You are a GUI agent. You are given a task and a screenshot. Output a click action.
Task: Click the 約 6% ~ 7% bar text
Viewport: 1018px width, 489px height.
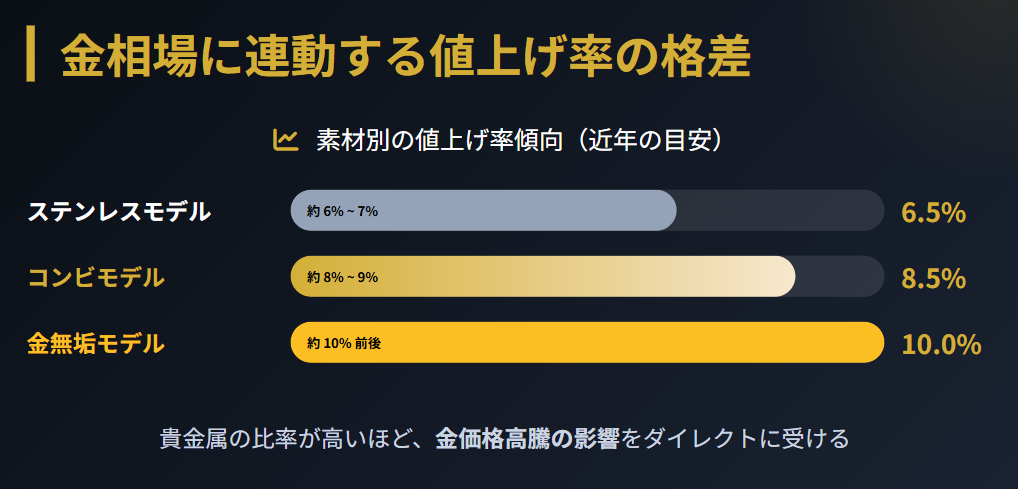click(x=342, y=211)
